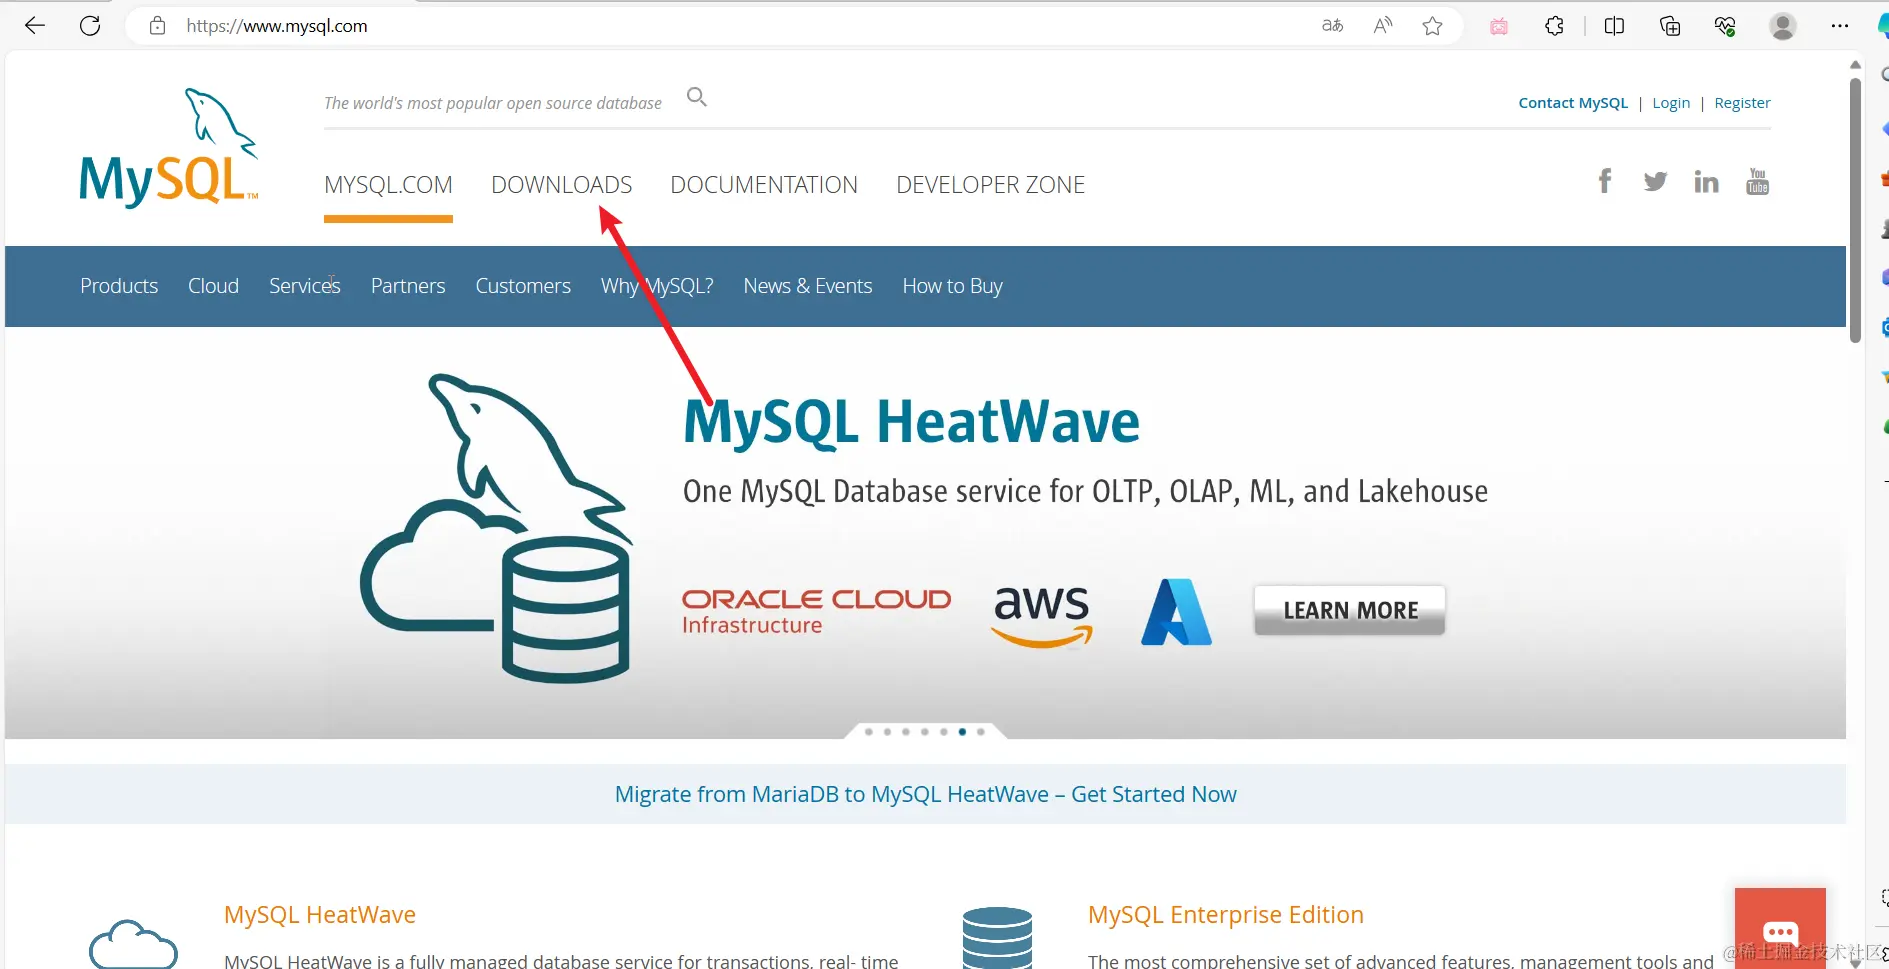Click the Login link
The height and width of the screenshot is (969, 1889).
(x=1671, y=103)
